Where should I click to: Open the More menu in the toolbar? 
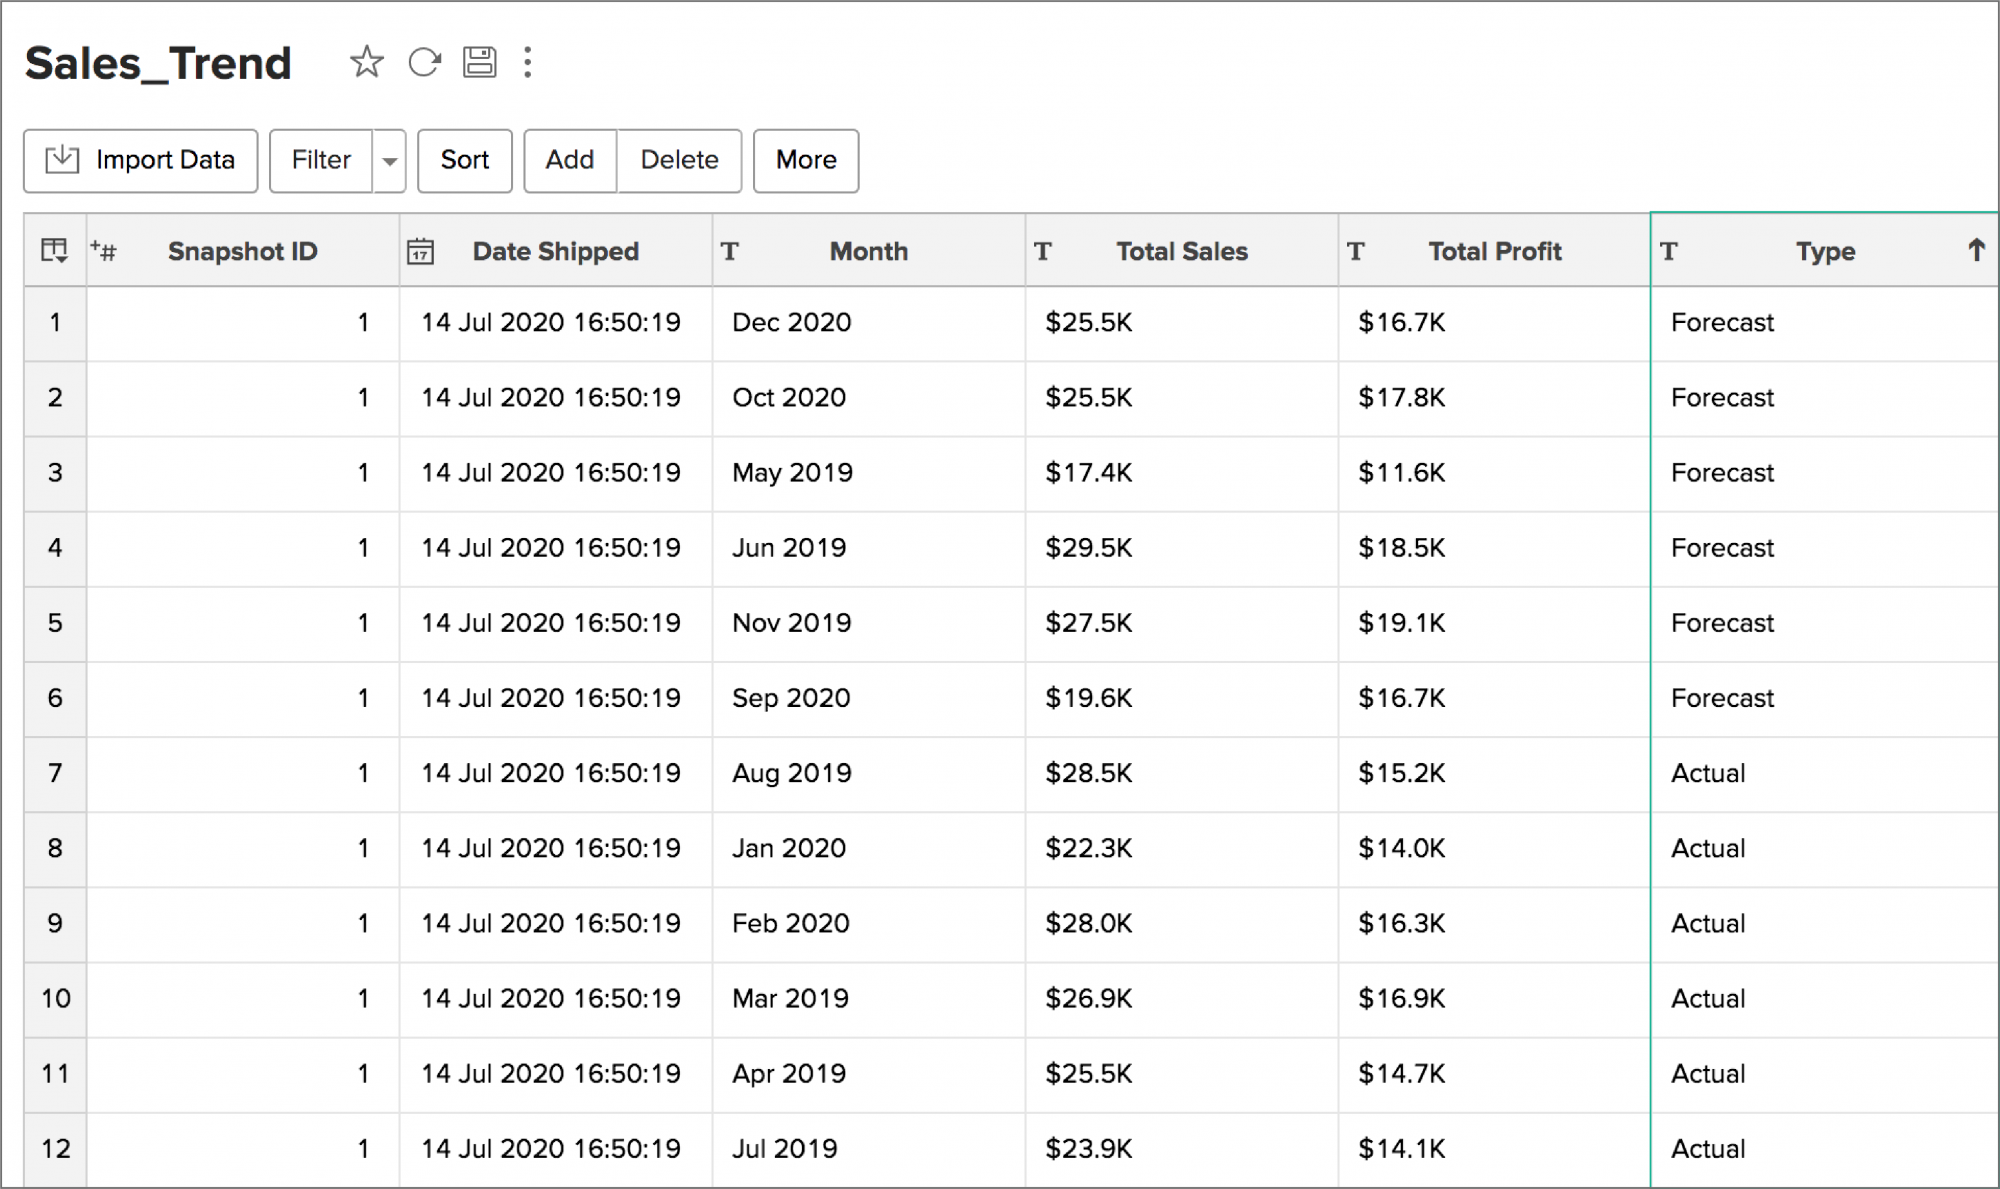click(805, 160)
